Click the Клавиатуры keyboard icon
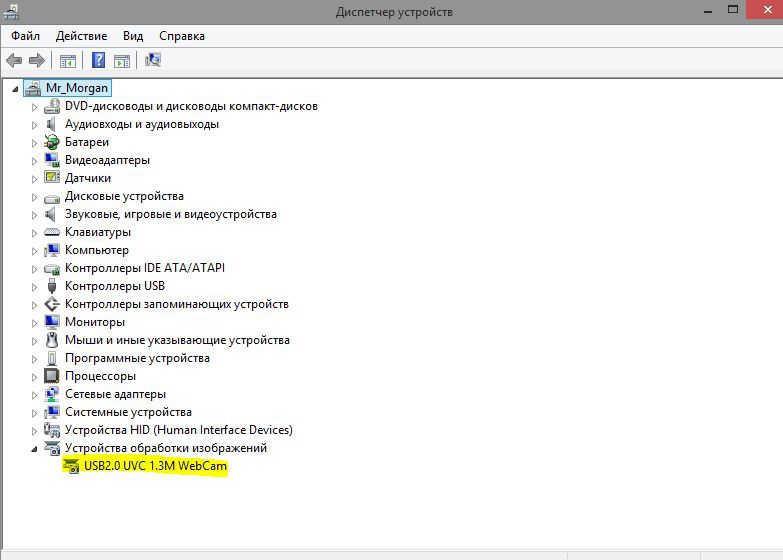 52,232
